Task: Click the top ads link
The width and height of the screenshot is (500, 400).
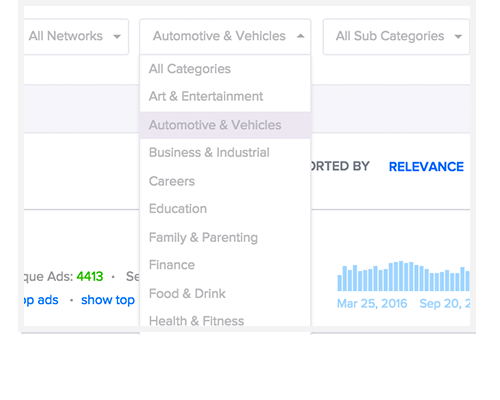Action: 41,300
